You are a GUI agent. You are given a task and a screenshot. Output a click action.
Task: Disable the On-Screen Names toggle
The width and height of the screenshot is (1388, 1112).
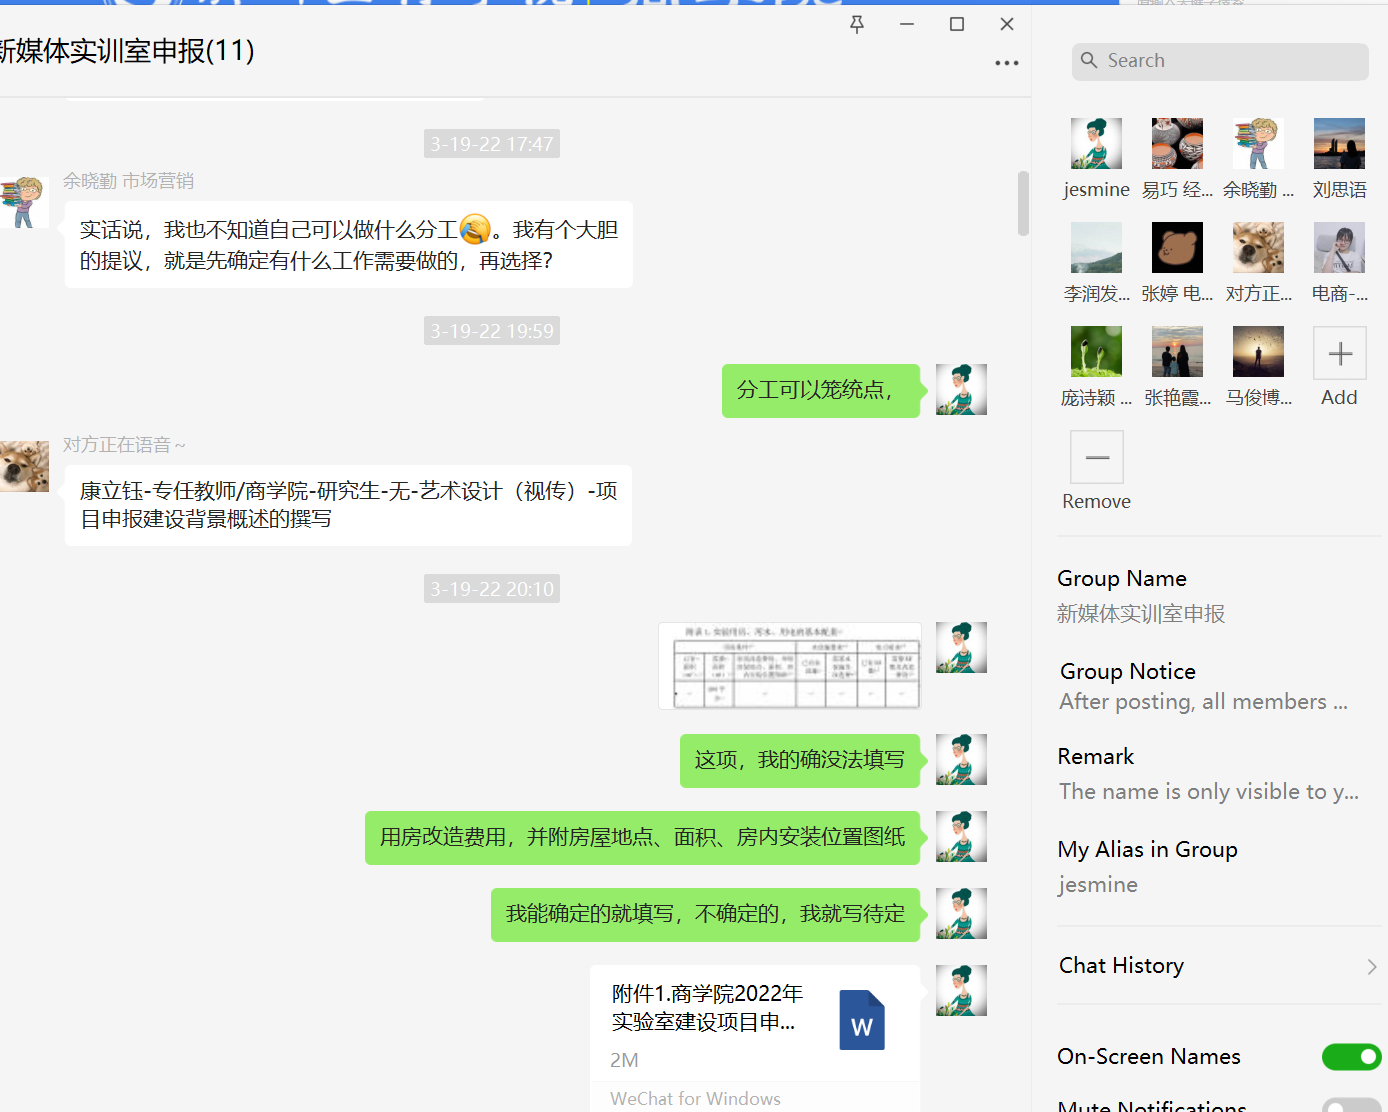(x=1351, y=1057)
